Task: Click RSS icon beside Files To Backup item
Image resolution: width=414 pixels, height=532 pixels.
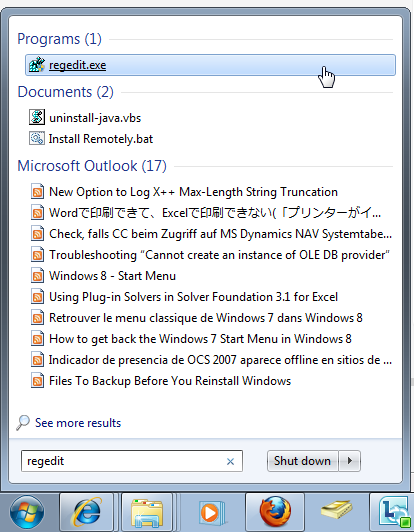Action: click(37, 381)
